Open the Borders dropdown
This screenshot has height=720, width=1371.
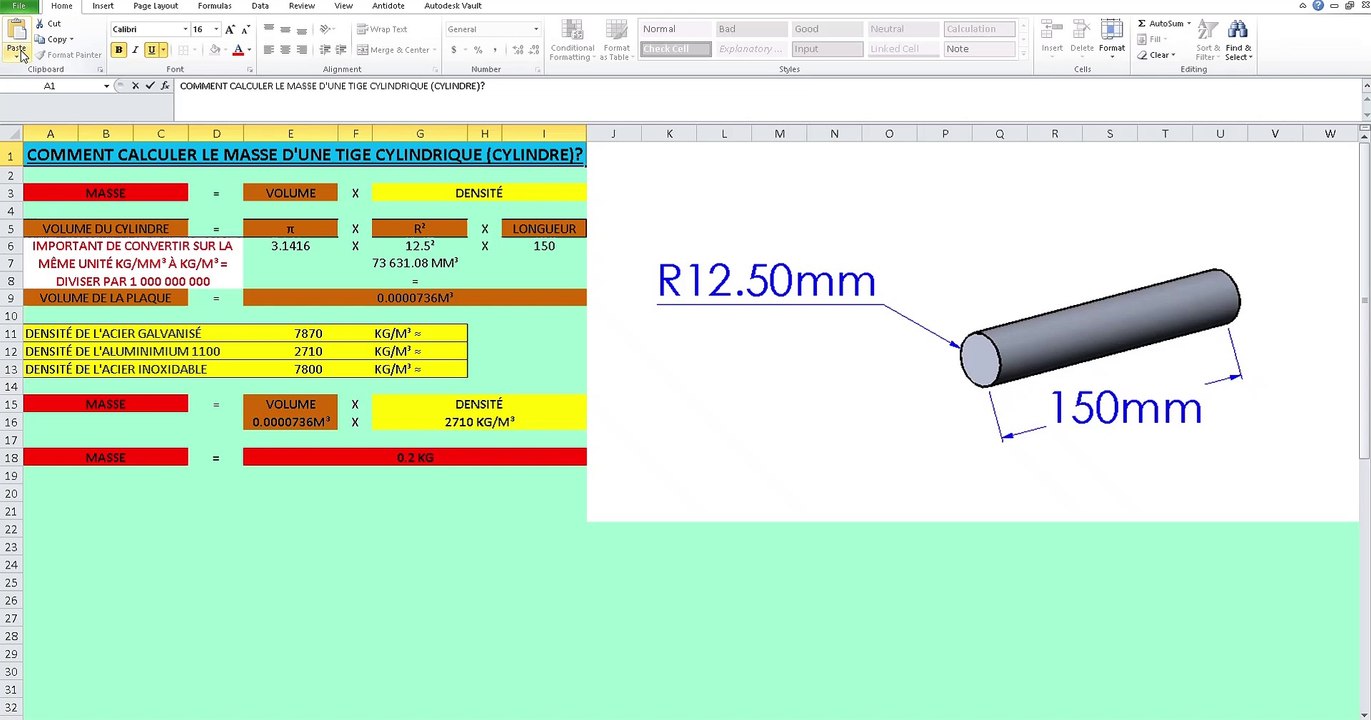point(196,50)
